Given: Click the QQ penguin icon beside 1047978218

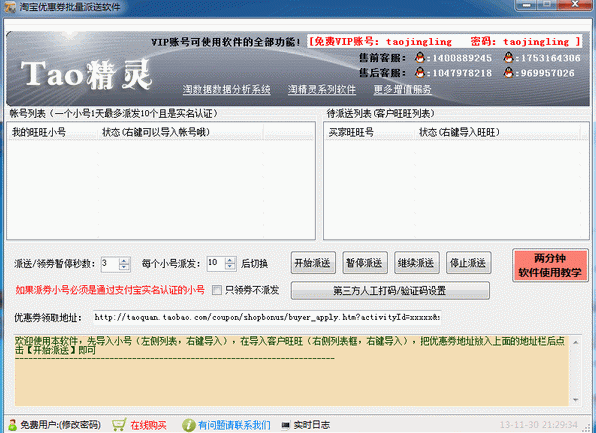Looking at the screenshot, I should coord(420,72).
